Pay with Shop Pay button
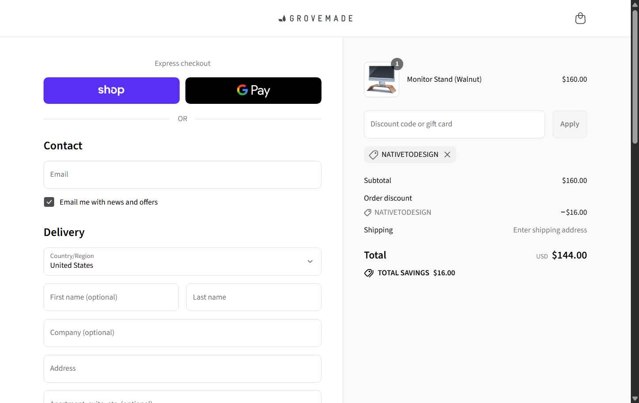Screen dimensions: 639x403 (111, 90)
